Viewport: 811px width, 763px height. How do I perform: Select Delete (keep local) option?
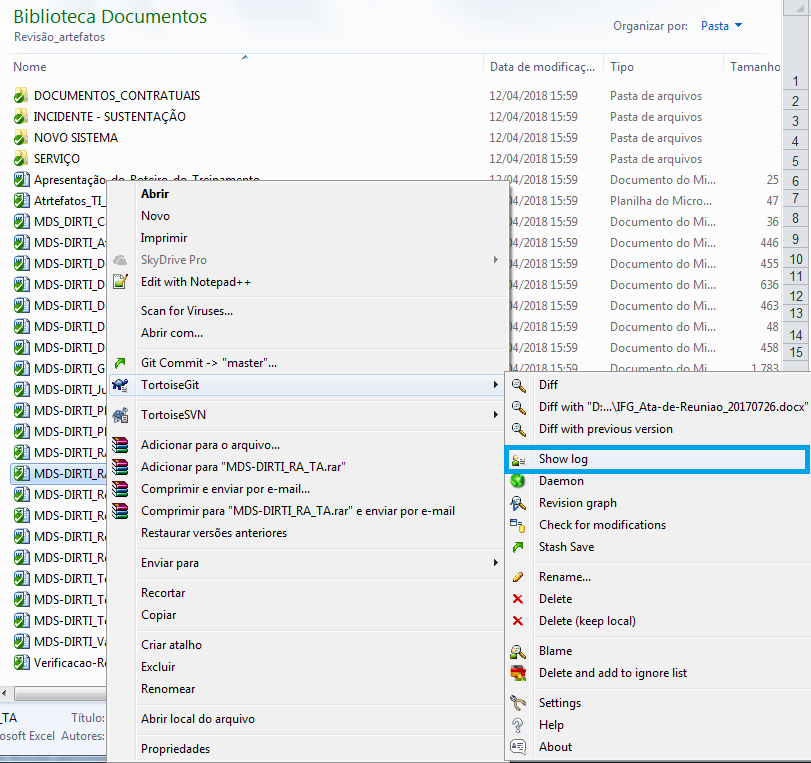[586, 621]
